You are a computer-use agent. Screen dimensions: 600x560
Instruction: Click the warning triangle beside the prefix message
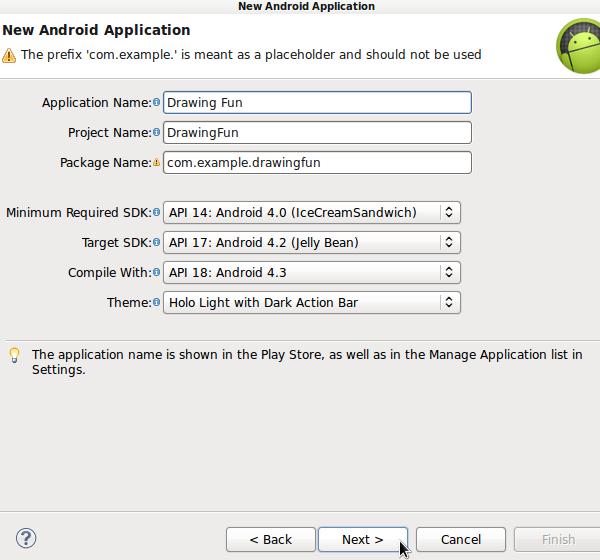[x=9, y=56]
